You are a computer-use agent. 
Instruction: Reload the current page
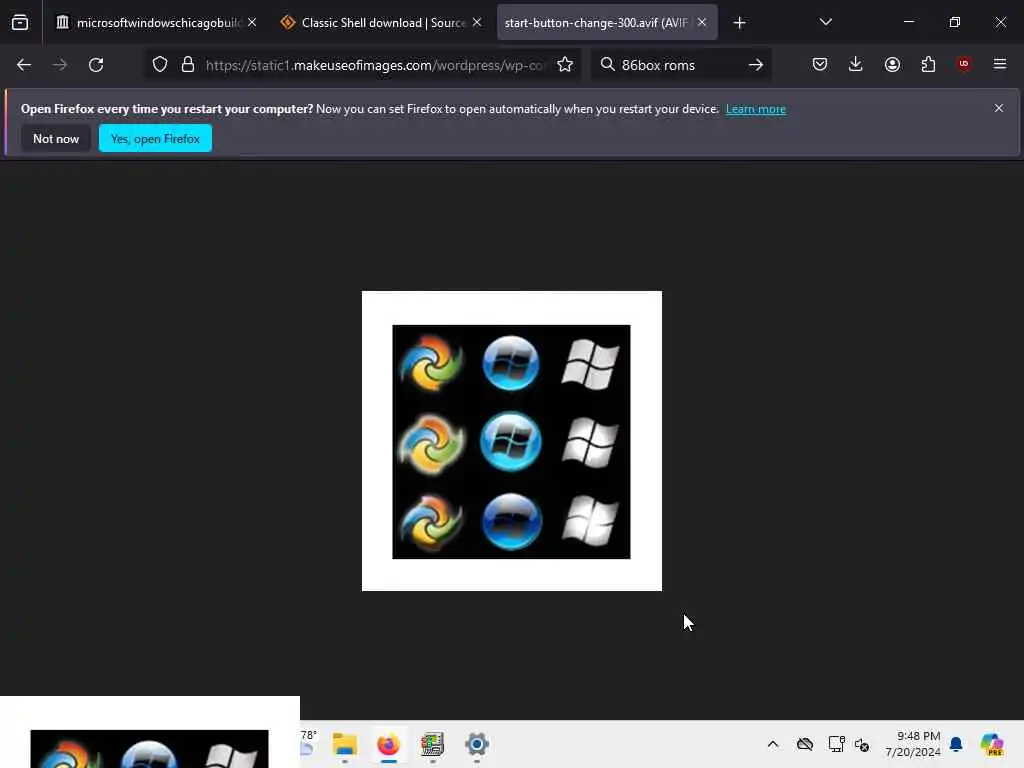coord(96,65)
